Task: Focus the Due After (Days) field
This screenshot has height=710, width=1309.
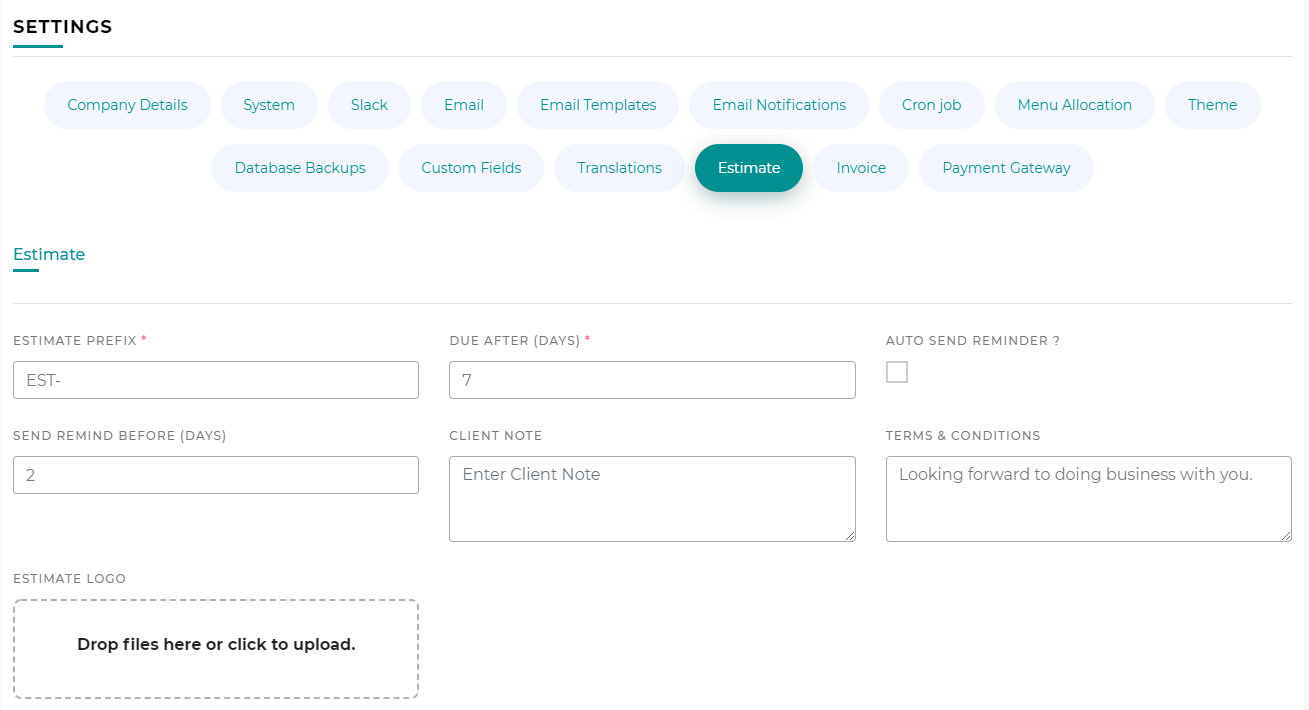Action: 652,380
